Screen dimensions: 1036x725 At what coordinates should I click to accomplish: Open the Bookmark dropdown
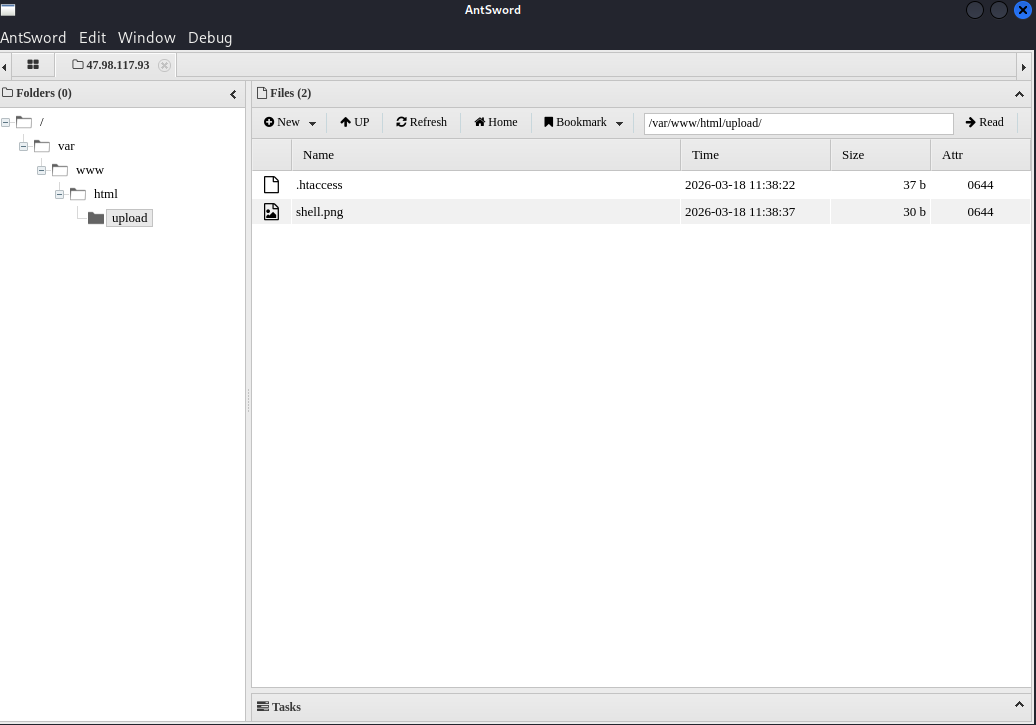[x=583, y=122]
